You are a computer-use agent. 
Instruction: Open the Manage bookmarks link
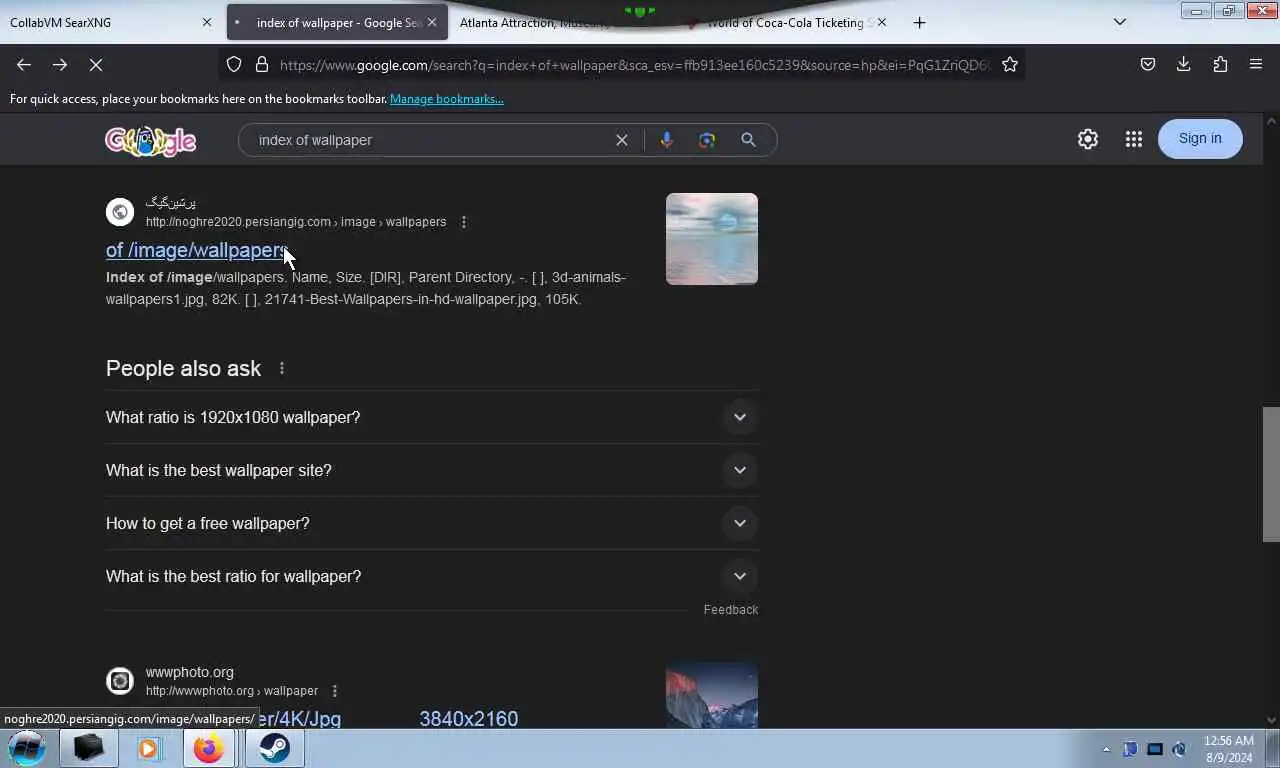point(446,99)
